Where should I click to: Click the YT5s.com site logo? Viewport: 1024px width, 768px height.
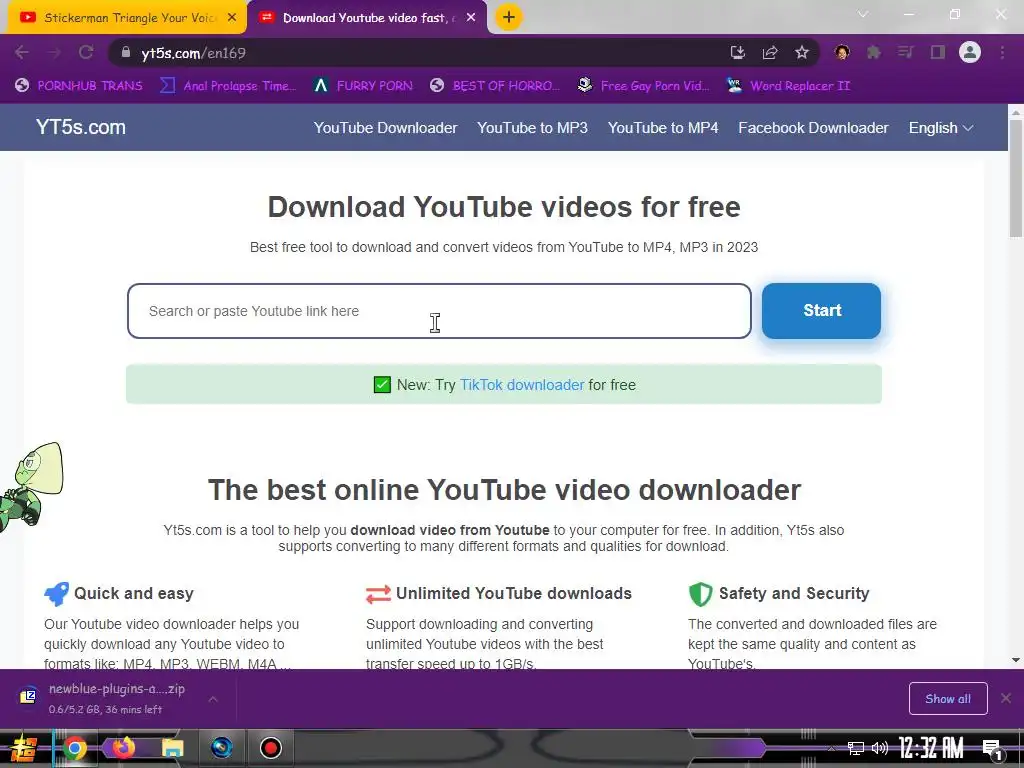(x=81, y=127)
